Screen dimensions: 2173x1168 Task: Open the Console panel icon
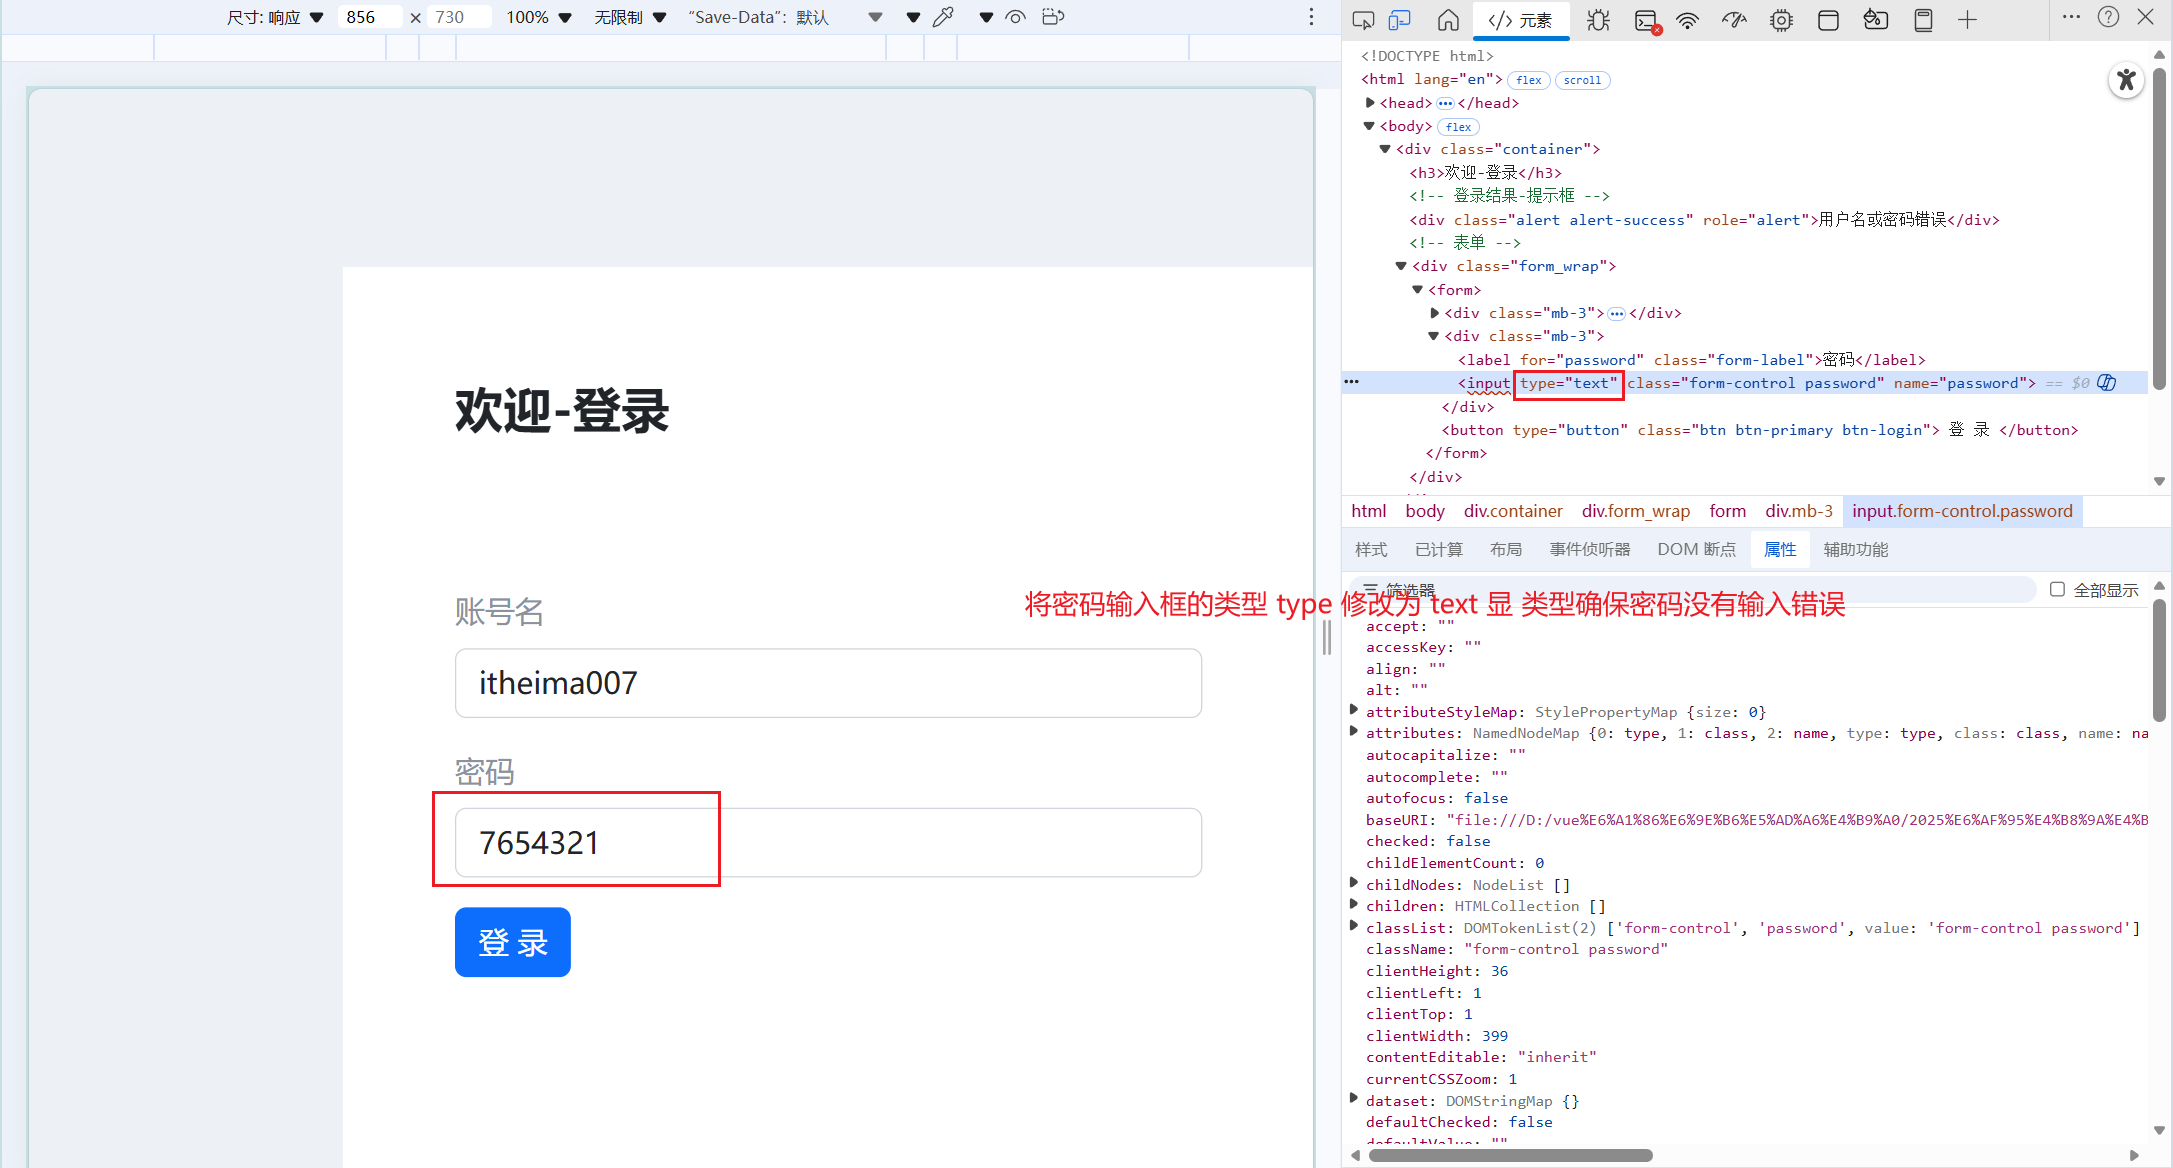pos(1646,20)
